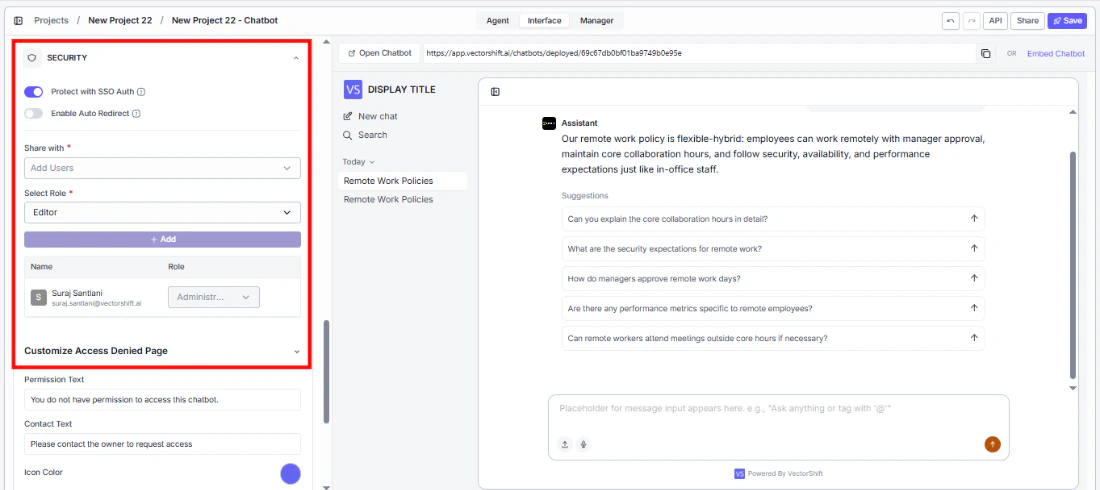The width and height of the screenshot is (1100, 490).
Task: Click the chat conversation scrollbar thumb
Action: click(x=1072, y=264)
